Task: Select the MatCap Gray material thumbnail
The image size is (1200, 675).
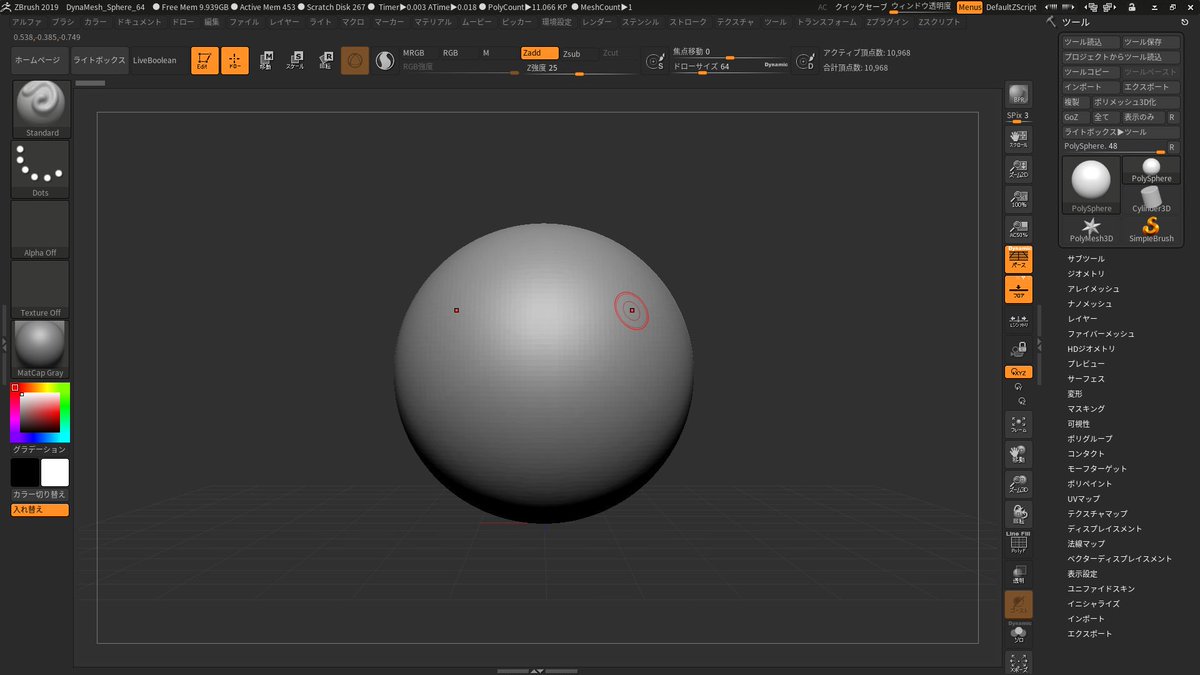Action: 41,349
